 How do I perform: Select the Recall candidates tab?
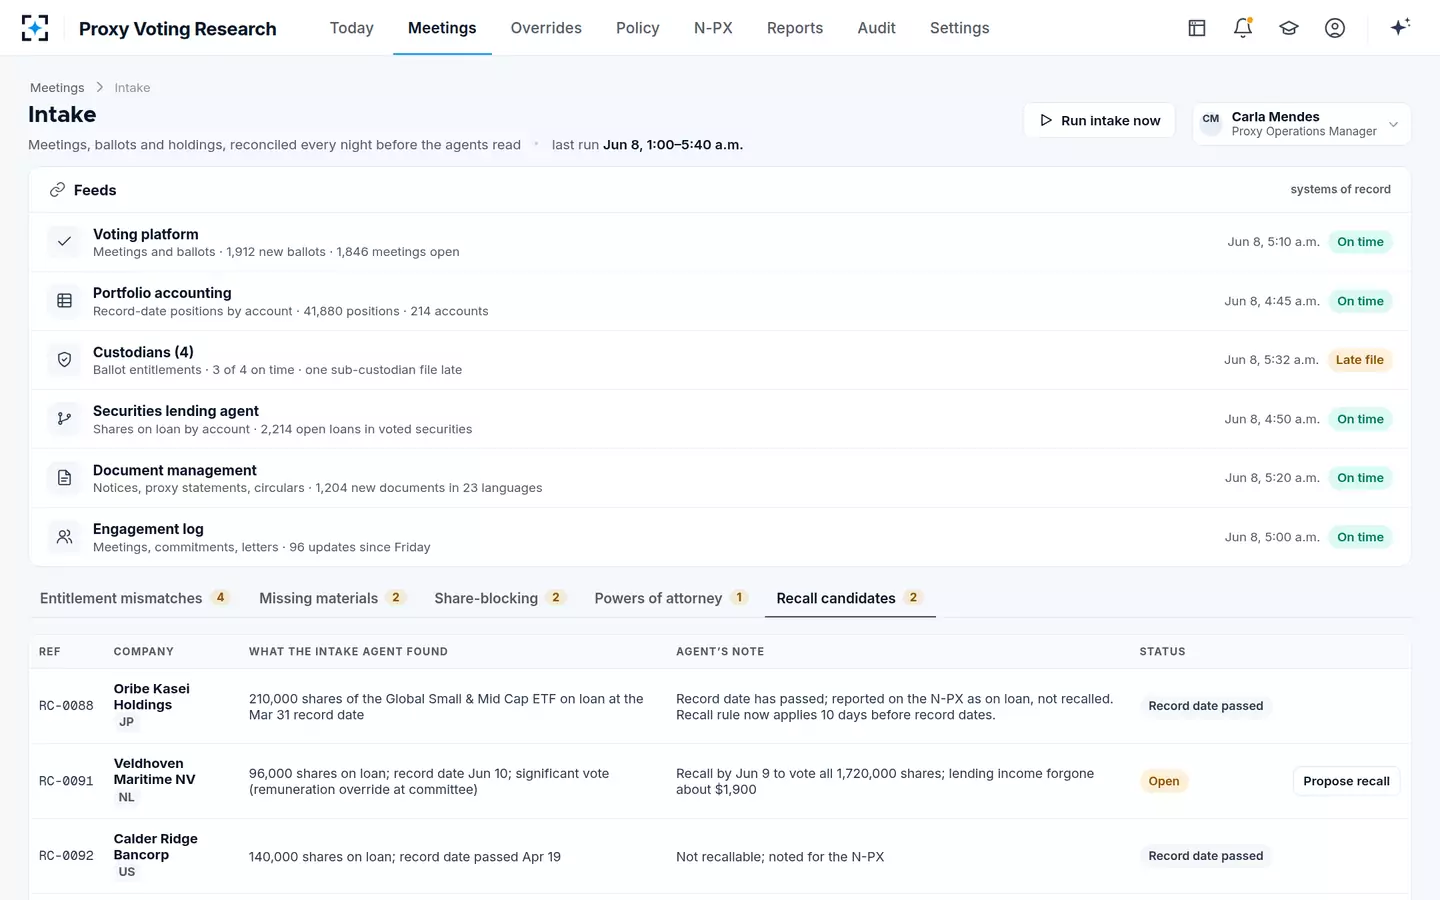tap(849, 598)
